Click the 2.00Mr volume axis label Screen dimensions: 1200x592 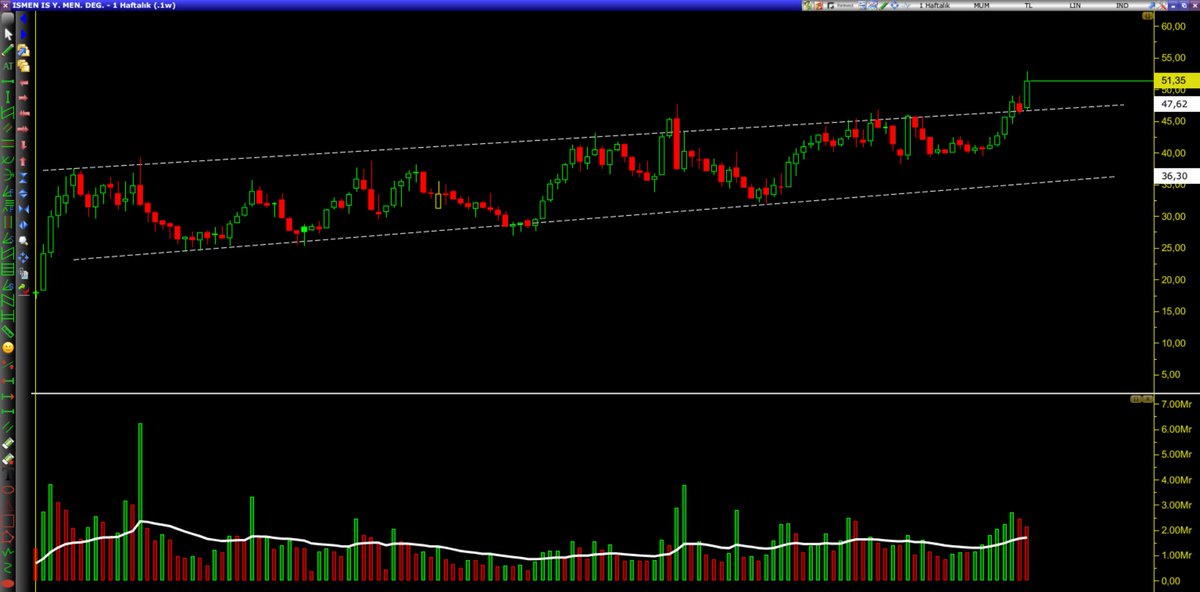(x=1174, y=530)
